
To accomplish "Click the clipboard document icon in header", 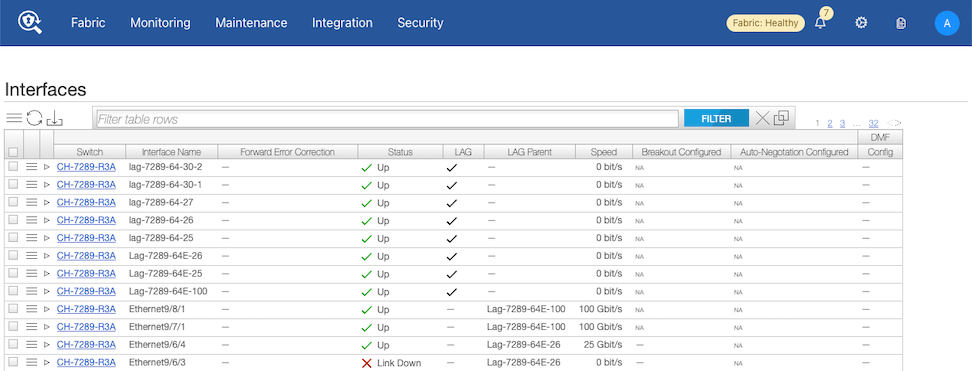I will (901, 23).
